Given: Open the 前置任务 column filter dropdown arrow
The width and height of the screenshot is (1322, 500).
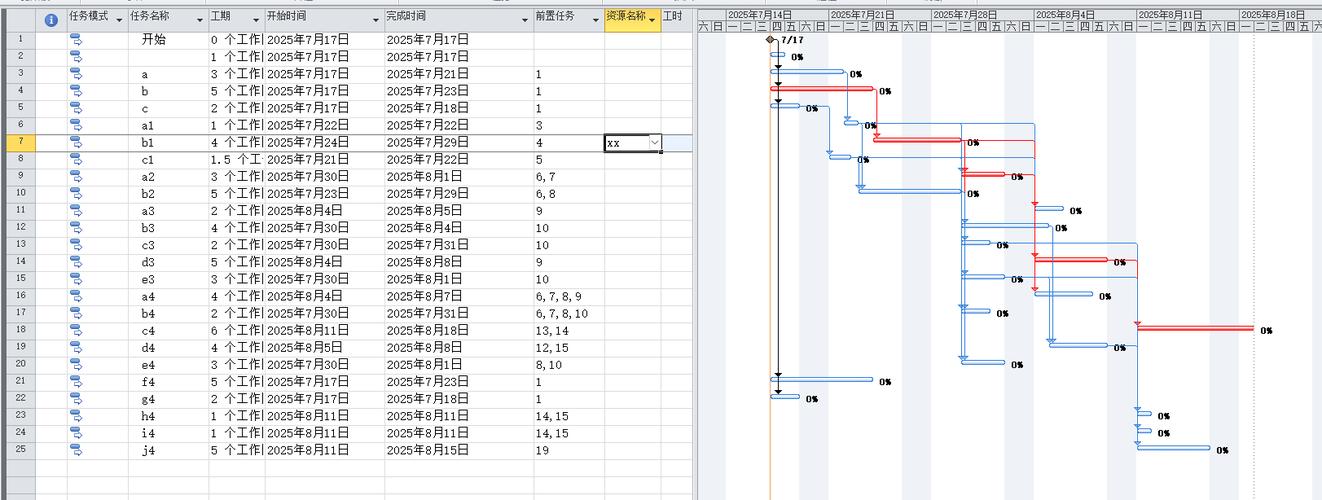Looking at the screenshot, I should pyautogui.click(x=597, y=19).
